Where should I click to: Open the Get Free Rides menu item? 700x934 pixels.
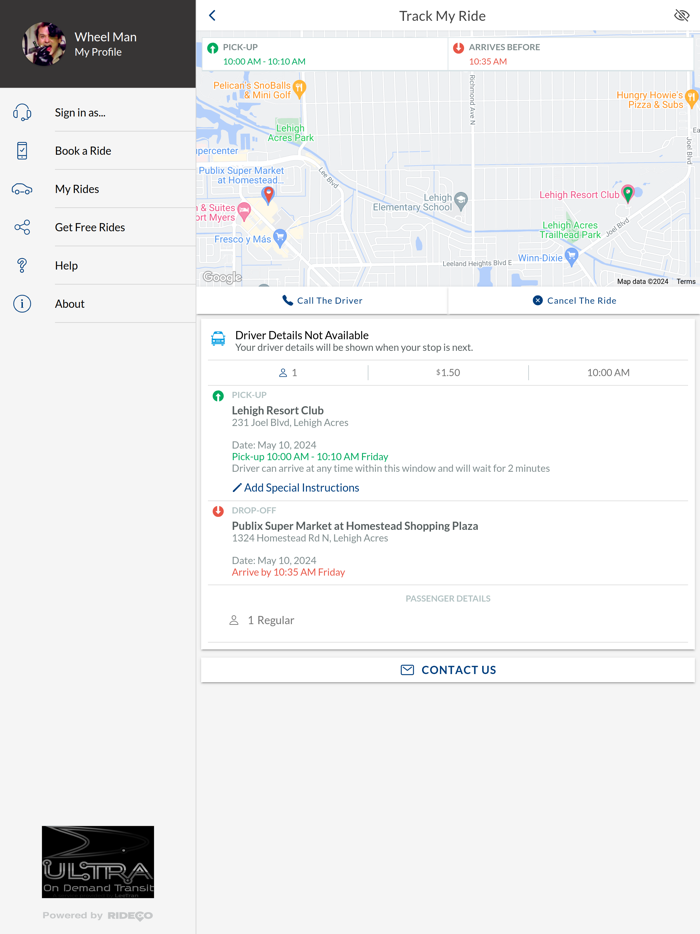point(90,228)
